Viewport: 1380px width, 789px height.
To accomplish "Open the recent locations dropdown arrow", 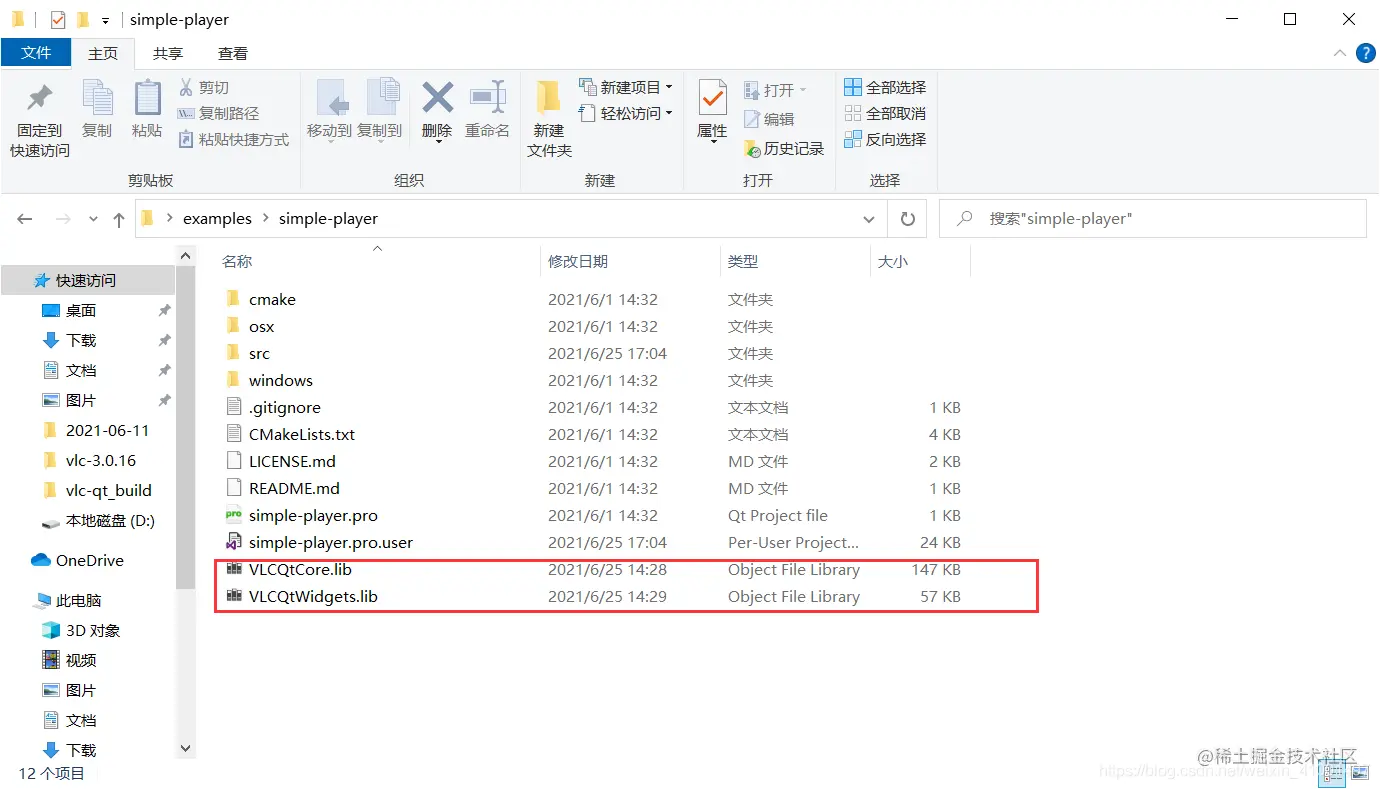I will (x=93, y=219).
